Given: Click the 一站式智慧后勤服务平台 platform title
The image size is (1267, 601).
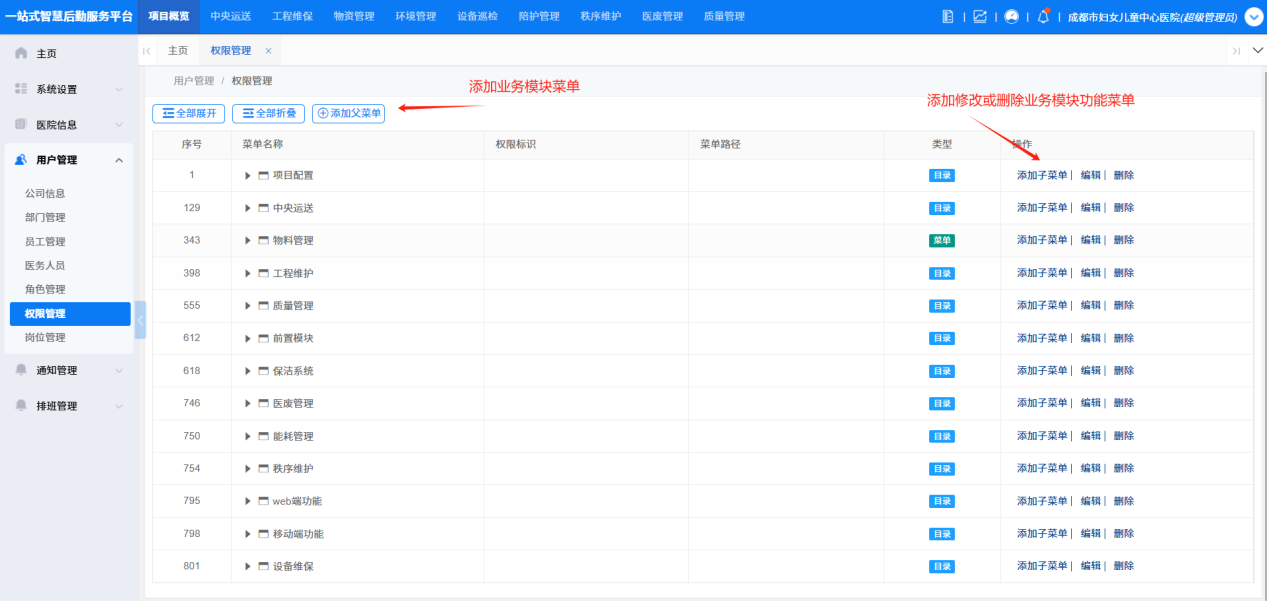Looking at the screenshot, I should (68, 17).
